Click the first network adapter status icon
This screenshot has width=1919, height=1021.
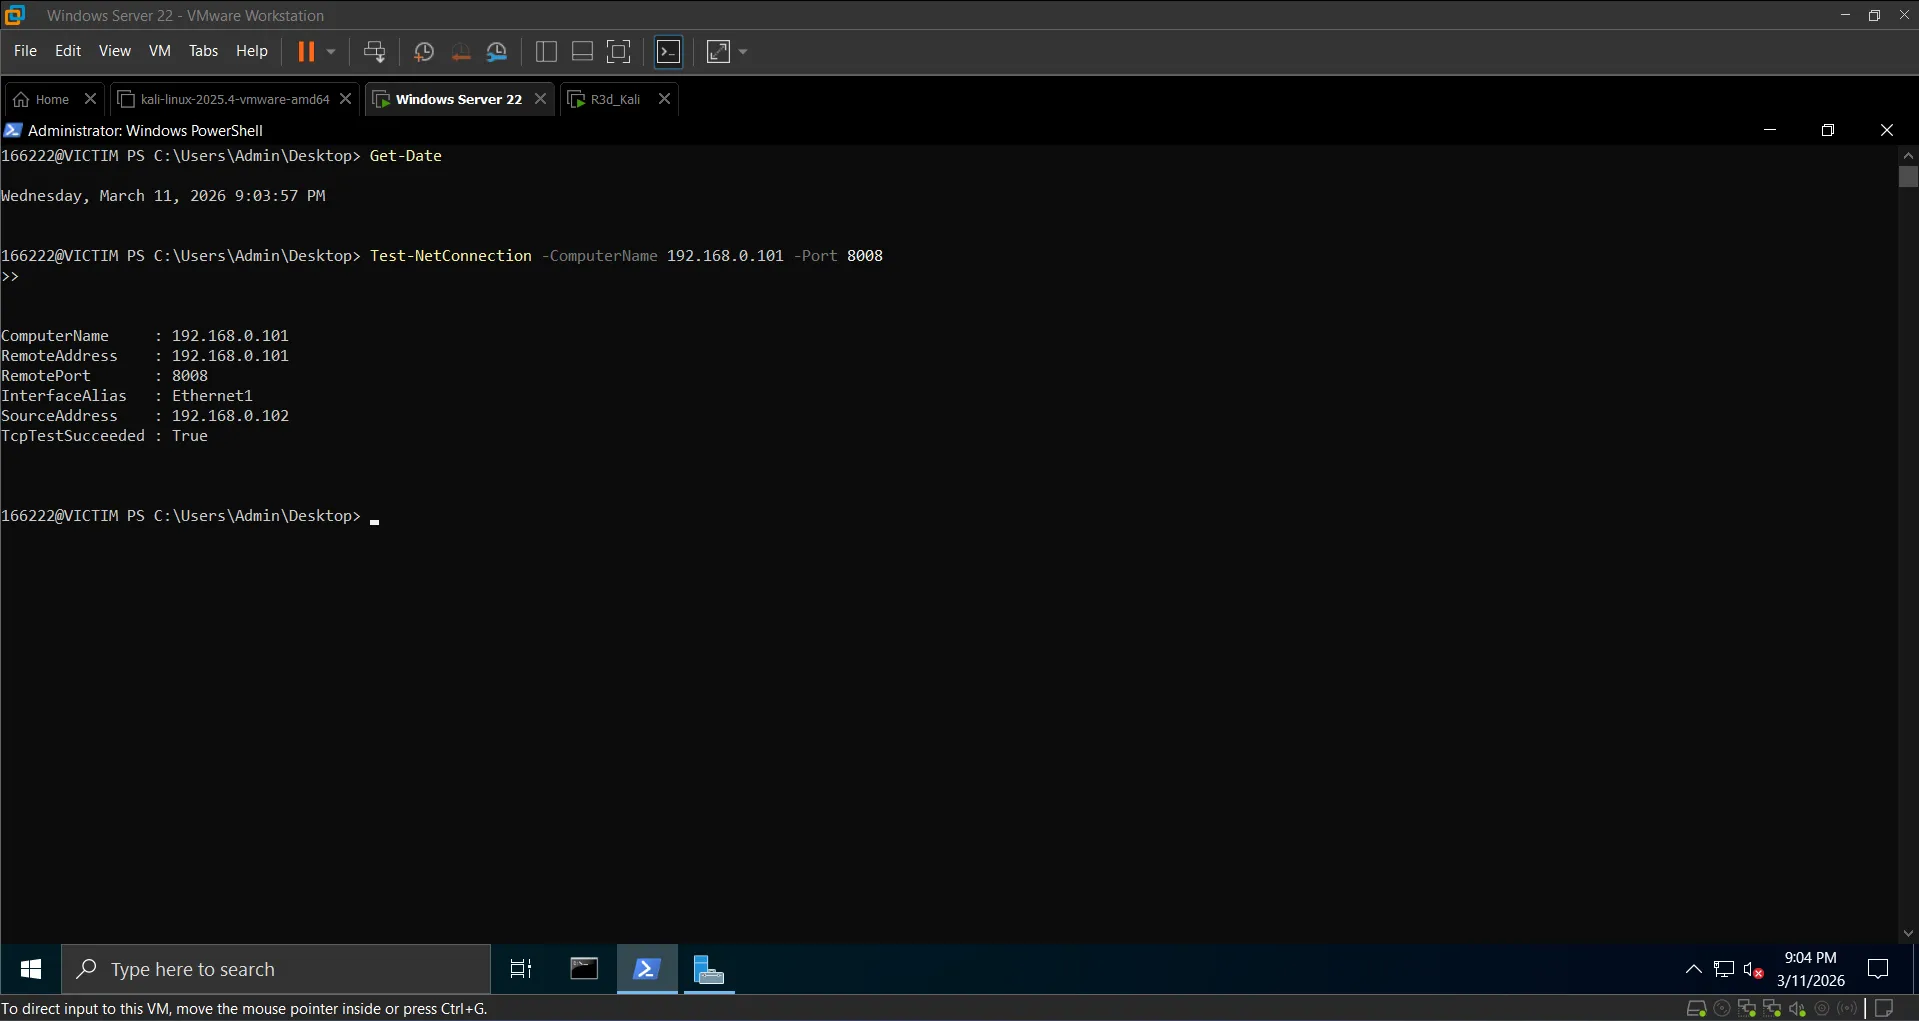1747,1008
